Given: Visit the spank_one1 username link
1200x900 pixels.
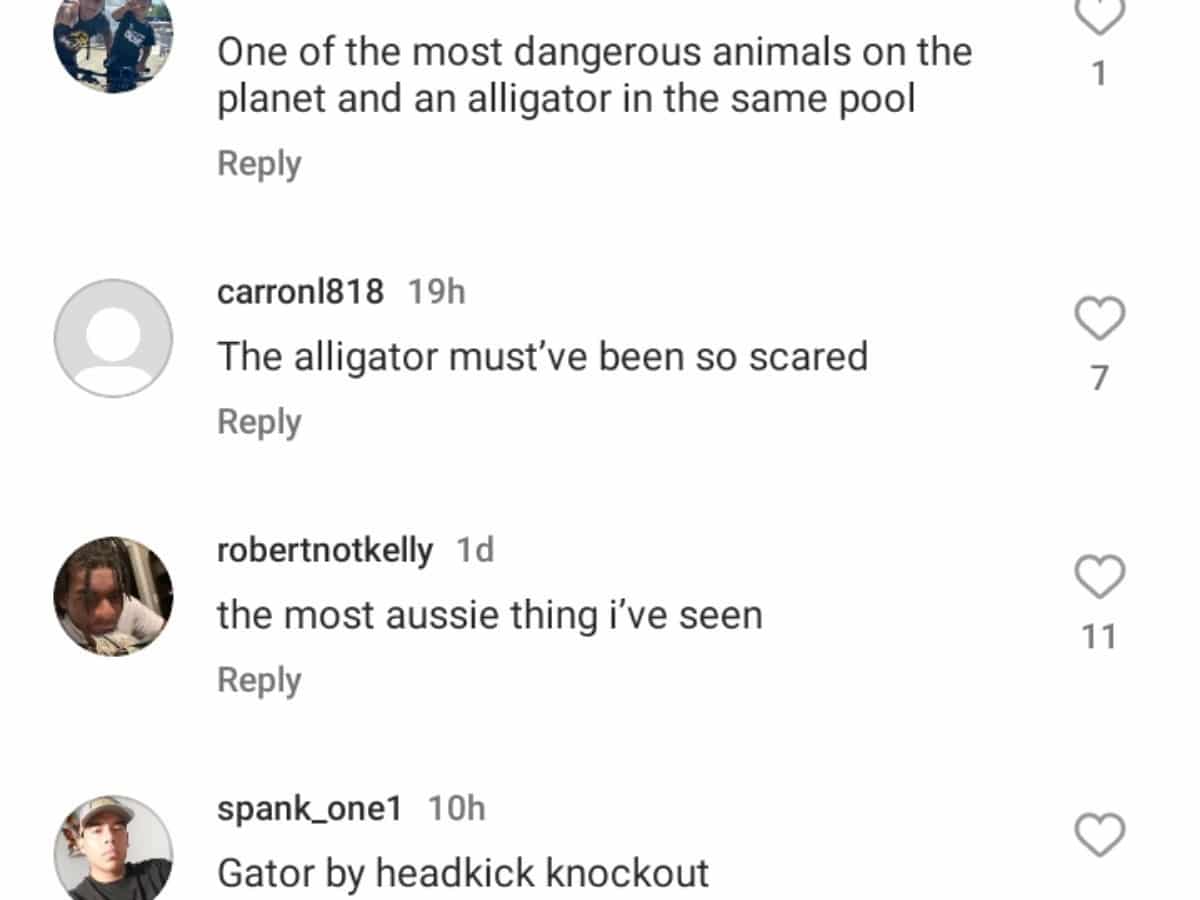Looking at the screenshot, I should [309, 808].
